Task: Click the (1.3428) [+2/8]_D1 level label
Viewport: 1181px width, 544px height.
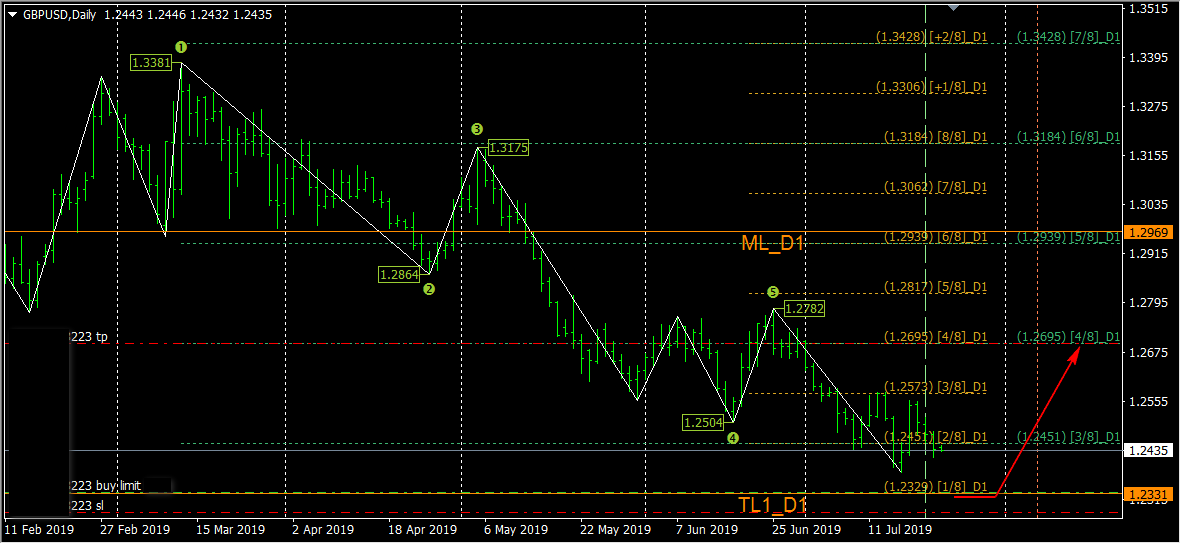Action: pyautogui.click(x=931, y=37)
